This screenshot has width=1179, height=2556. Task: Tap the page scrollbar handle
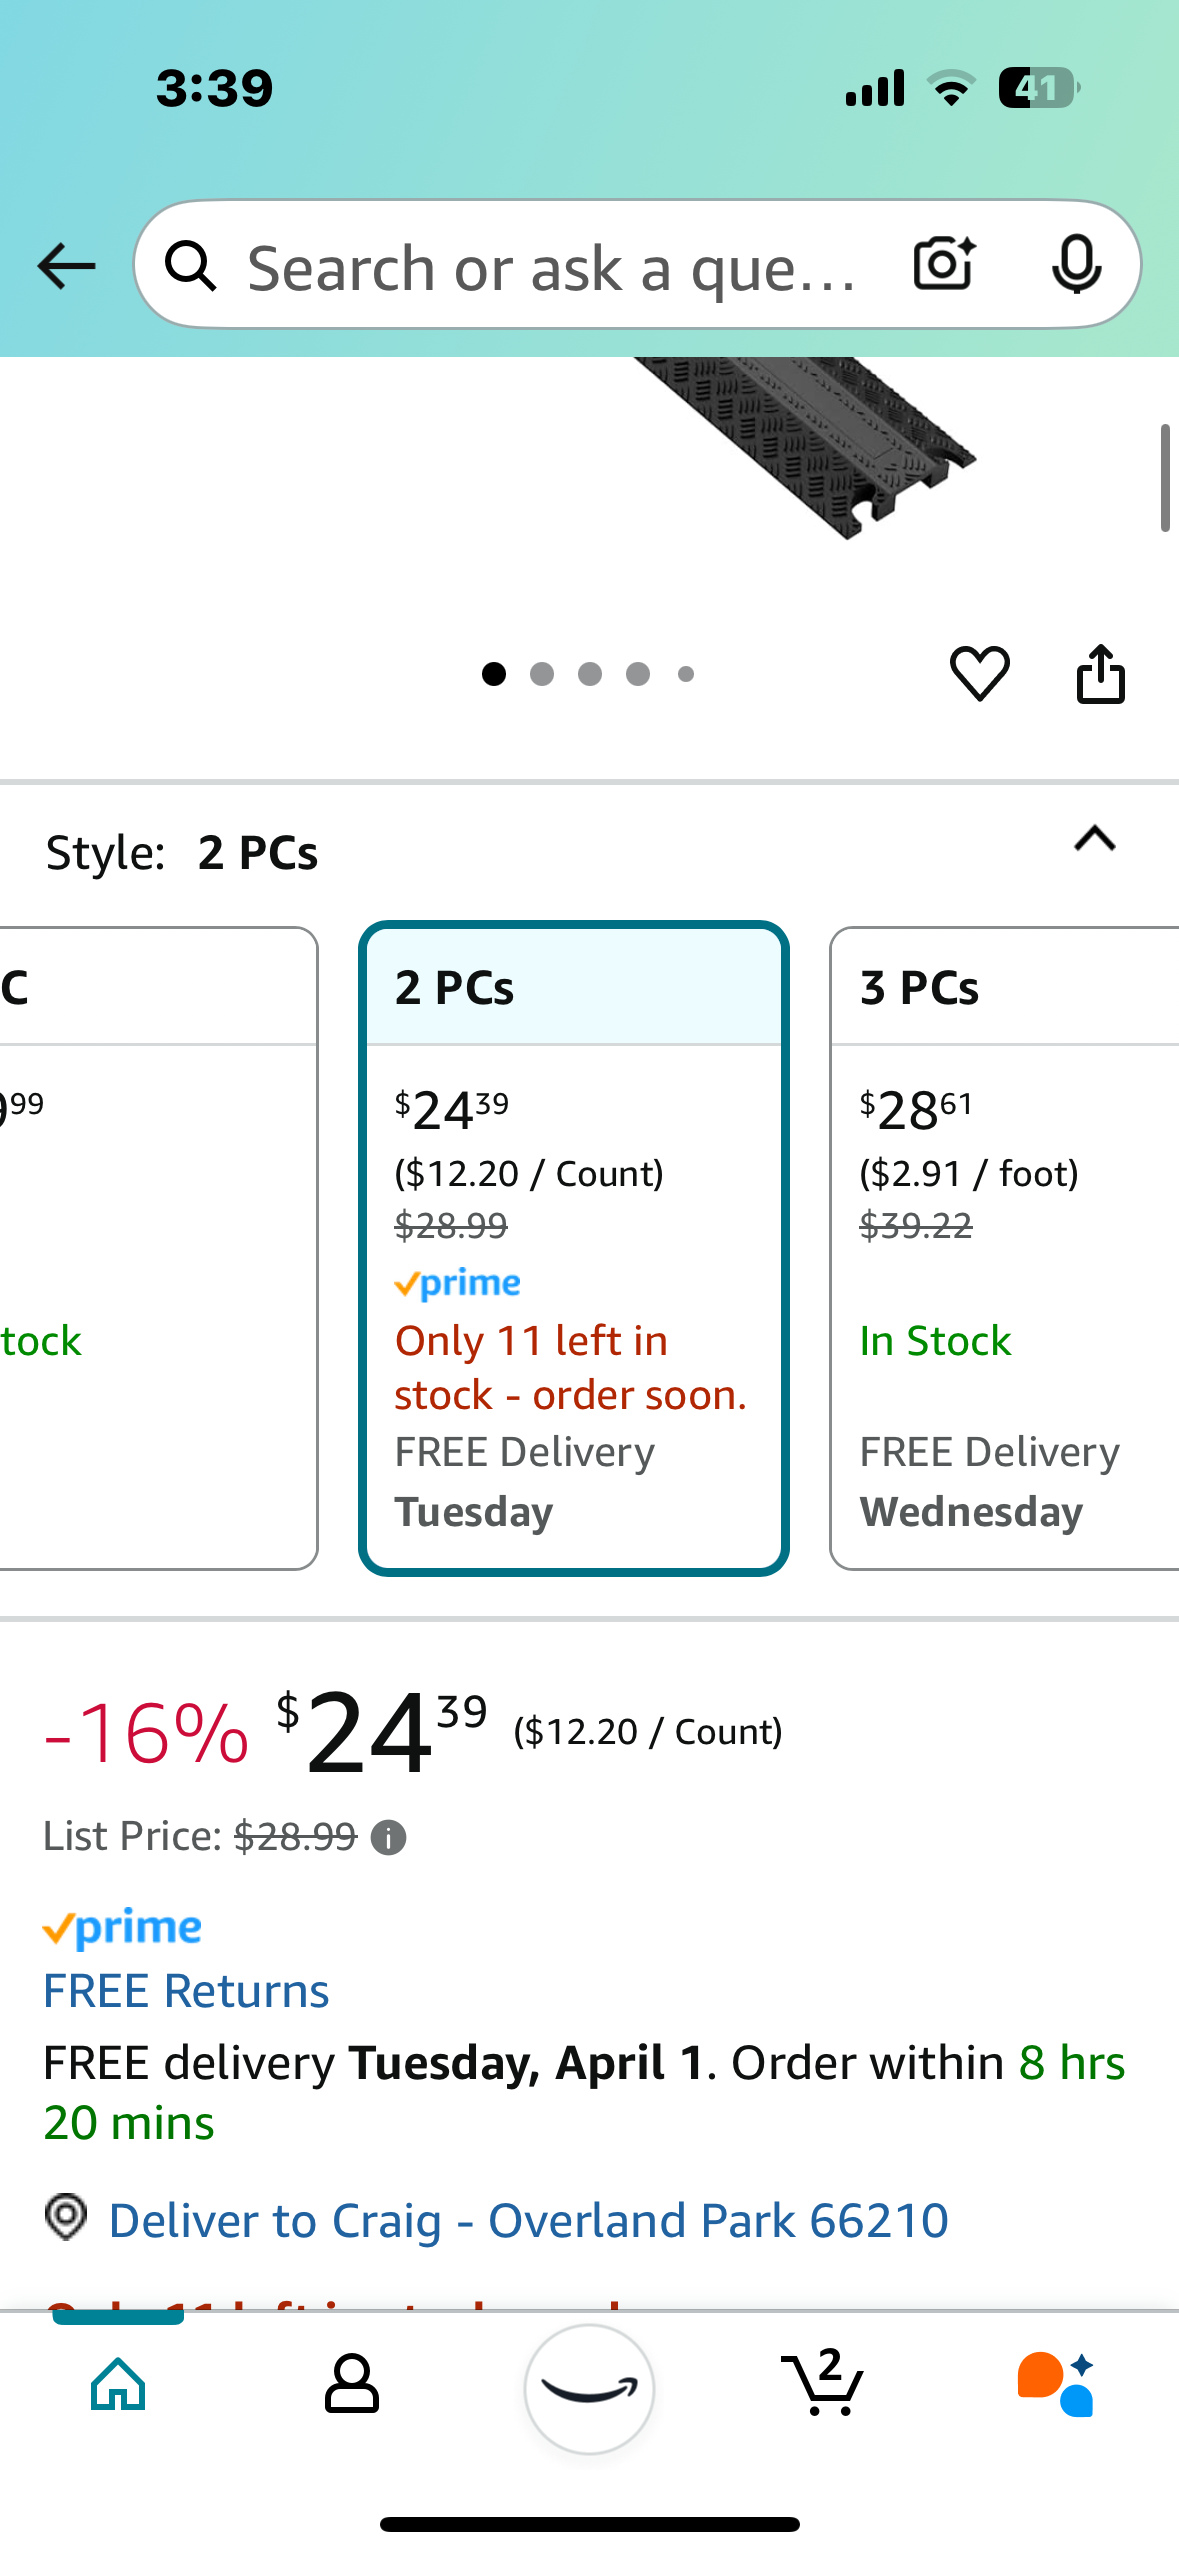[1164, 478]
